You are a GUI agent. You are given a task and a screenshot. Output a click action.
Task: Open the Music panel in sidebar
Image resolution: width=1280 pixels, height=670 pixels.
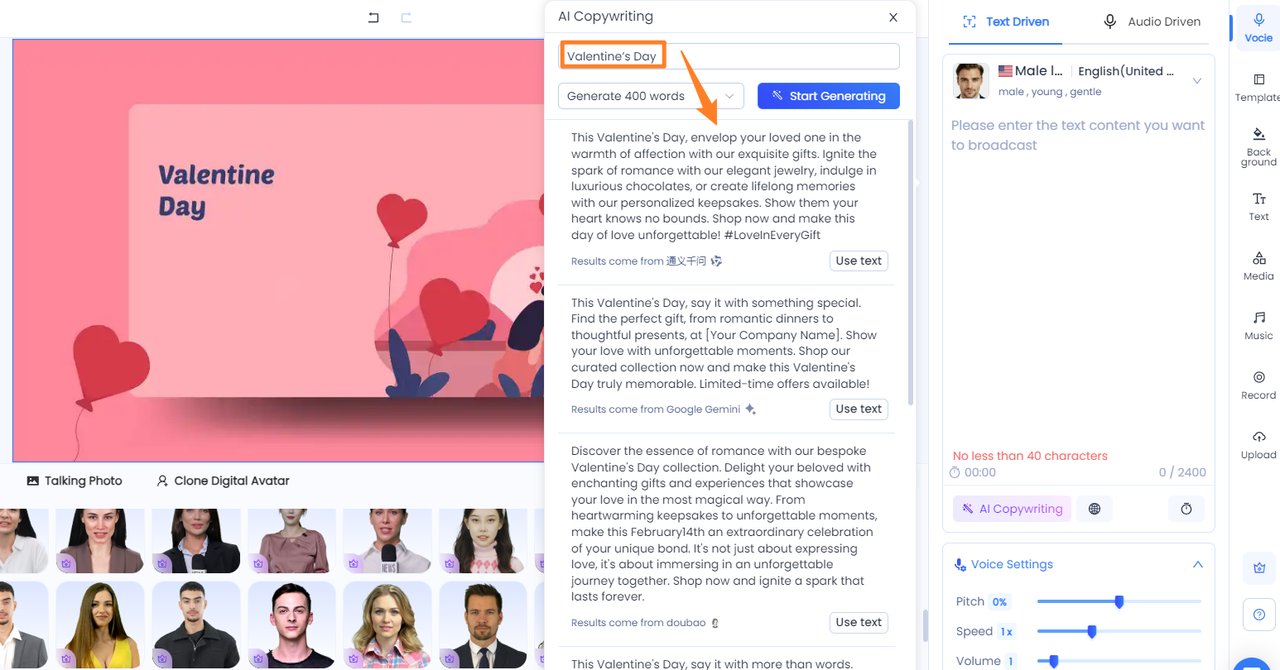point(1258,325)
